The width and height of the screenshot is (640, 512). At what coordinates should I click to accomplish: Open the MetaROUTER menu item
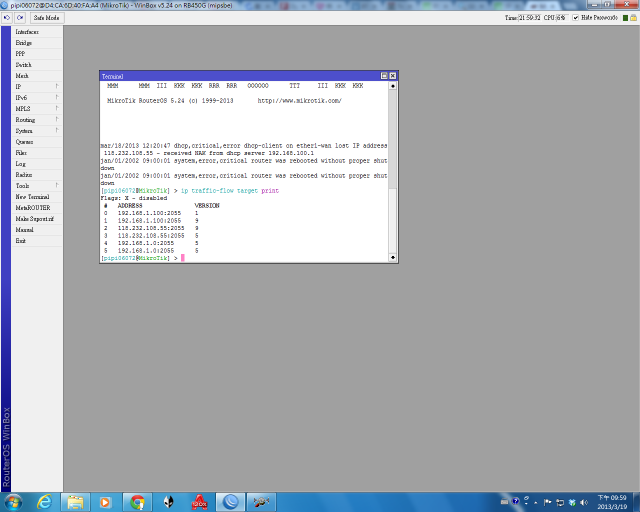(37, 208)
